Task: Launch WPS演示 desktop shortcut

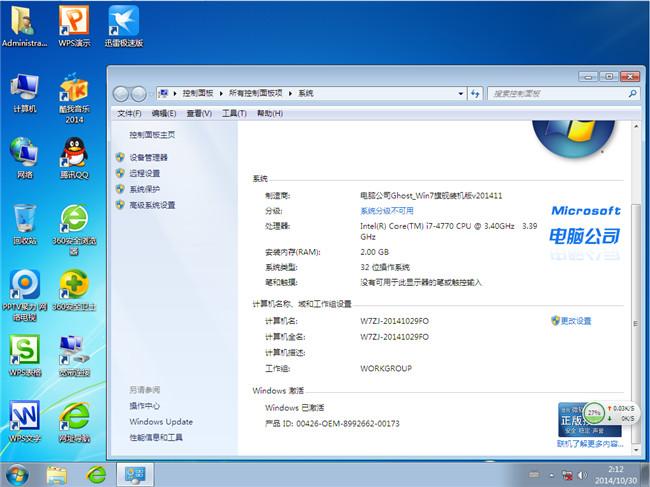Action: 74,26
